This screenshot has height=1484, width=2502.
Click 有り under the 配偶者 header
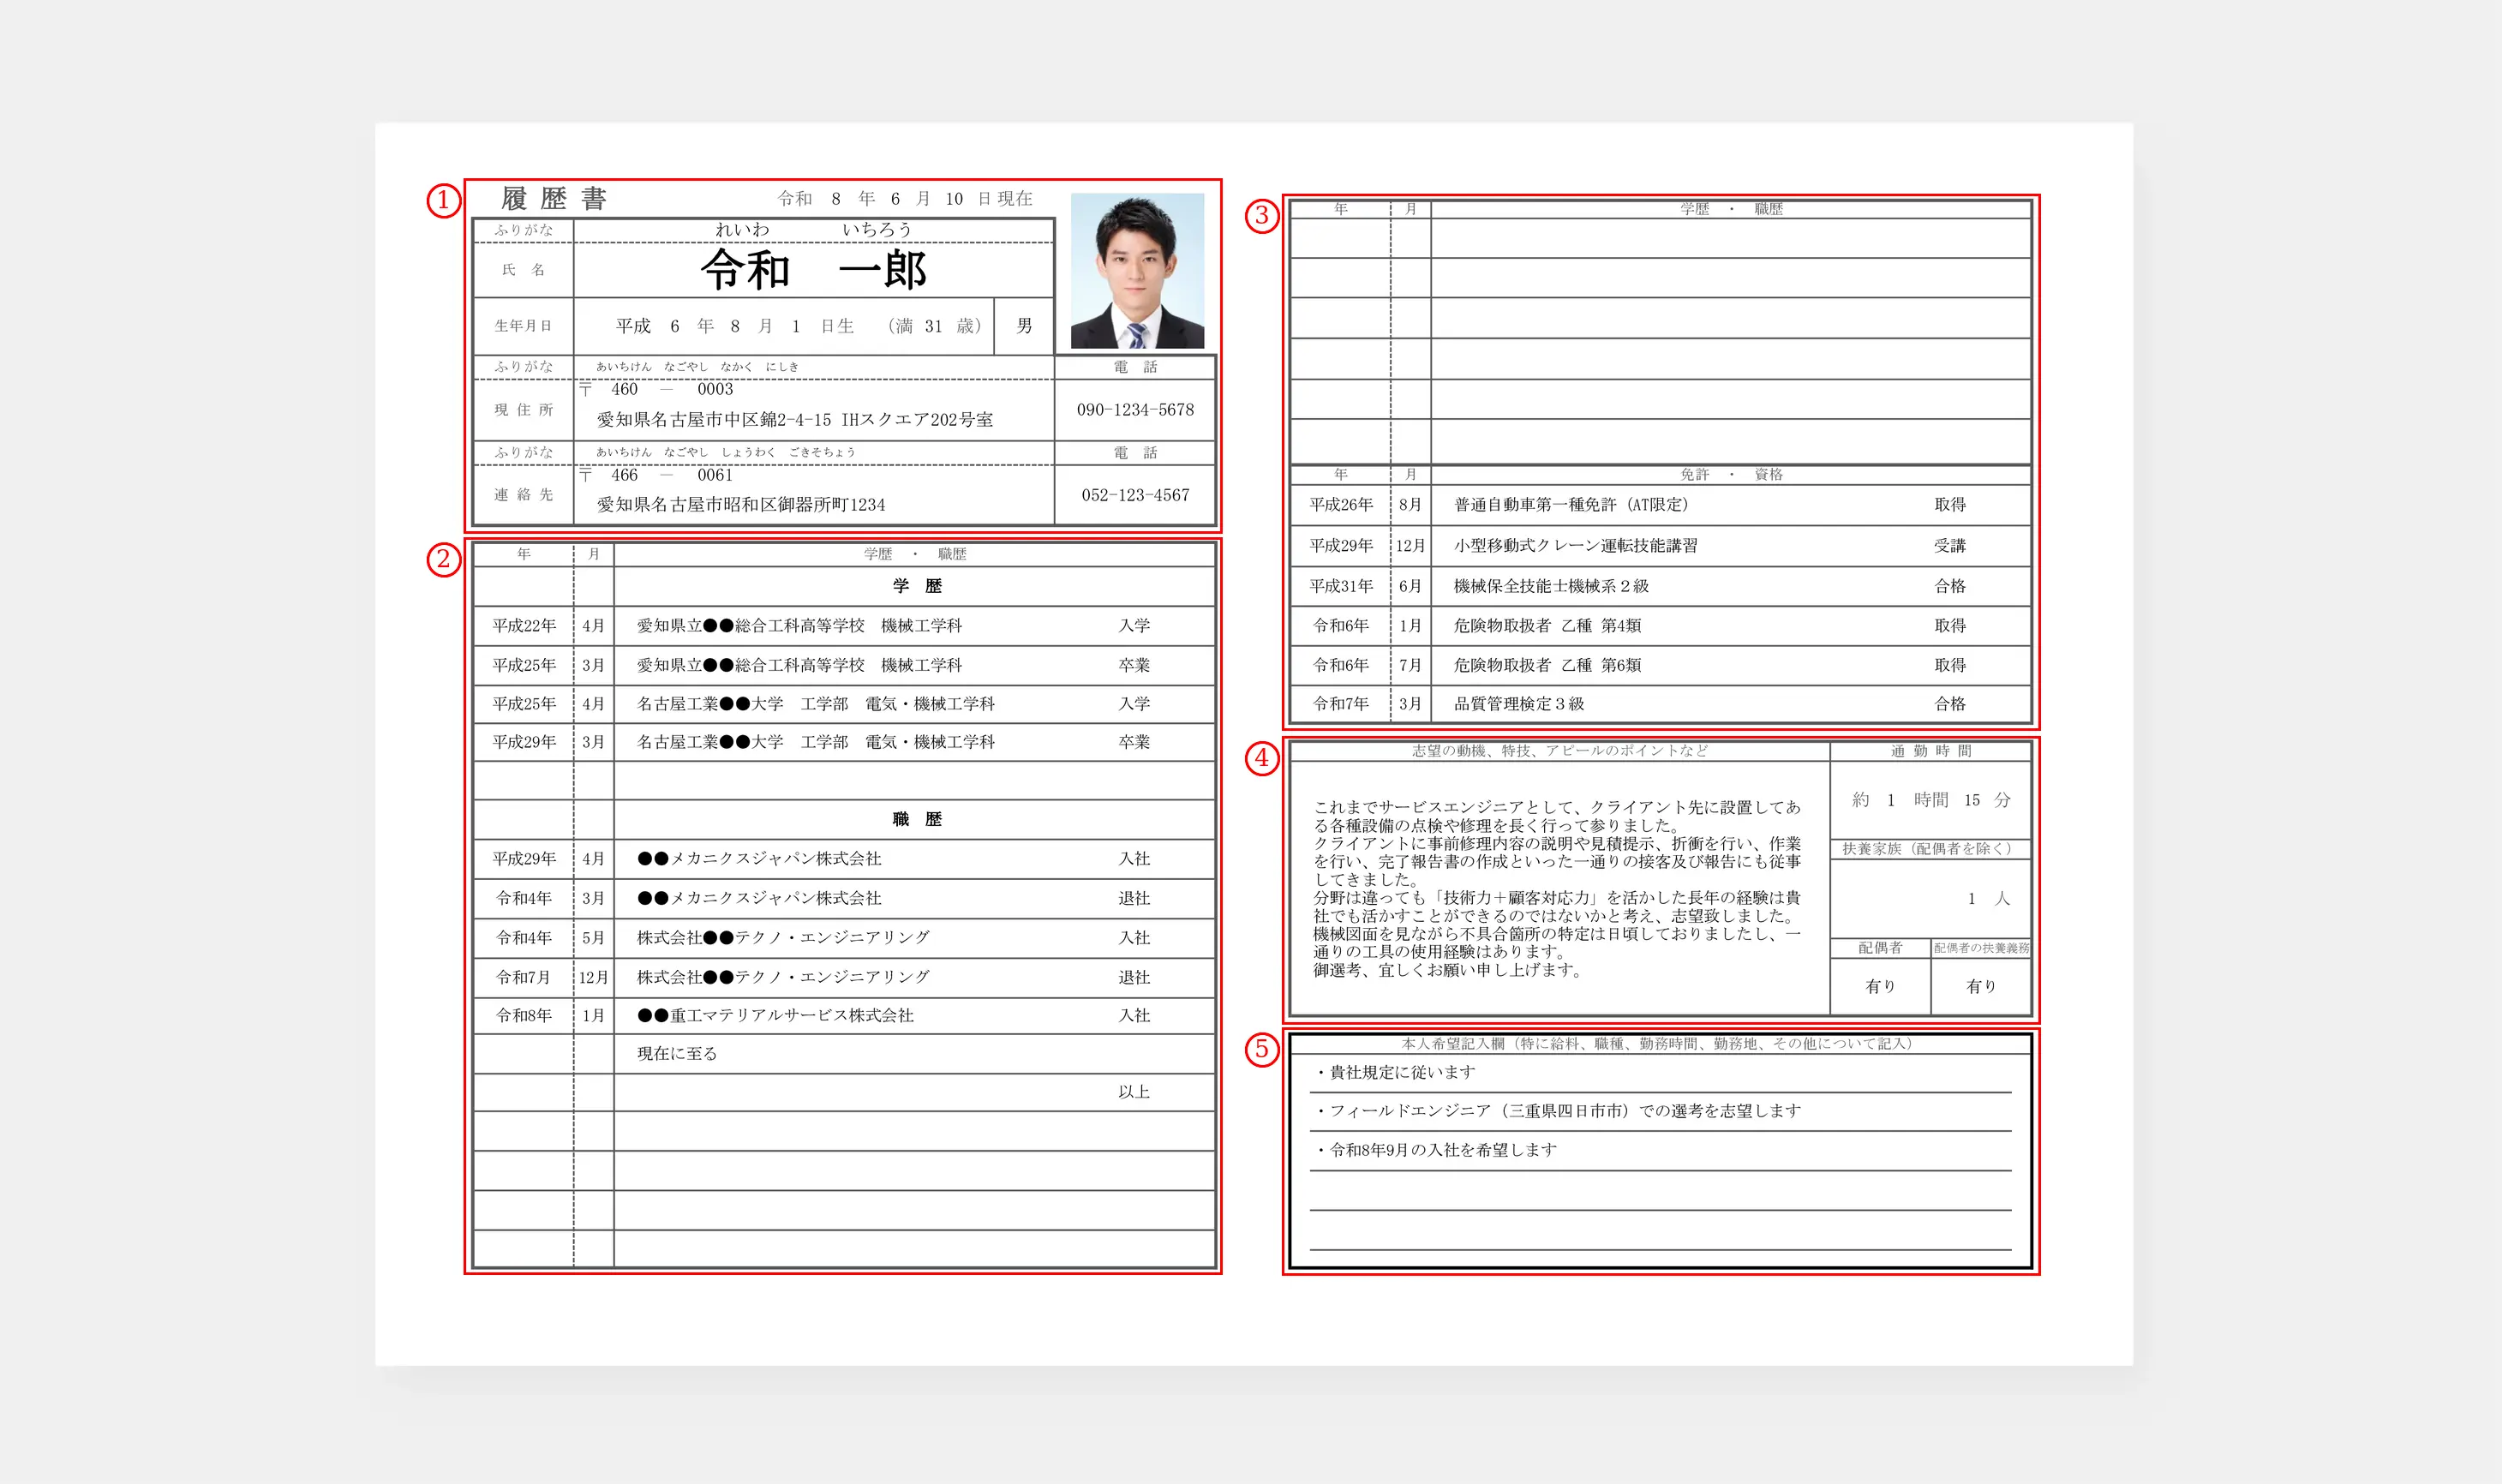pyautogui.click(x=1880, y=987)
